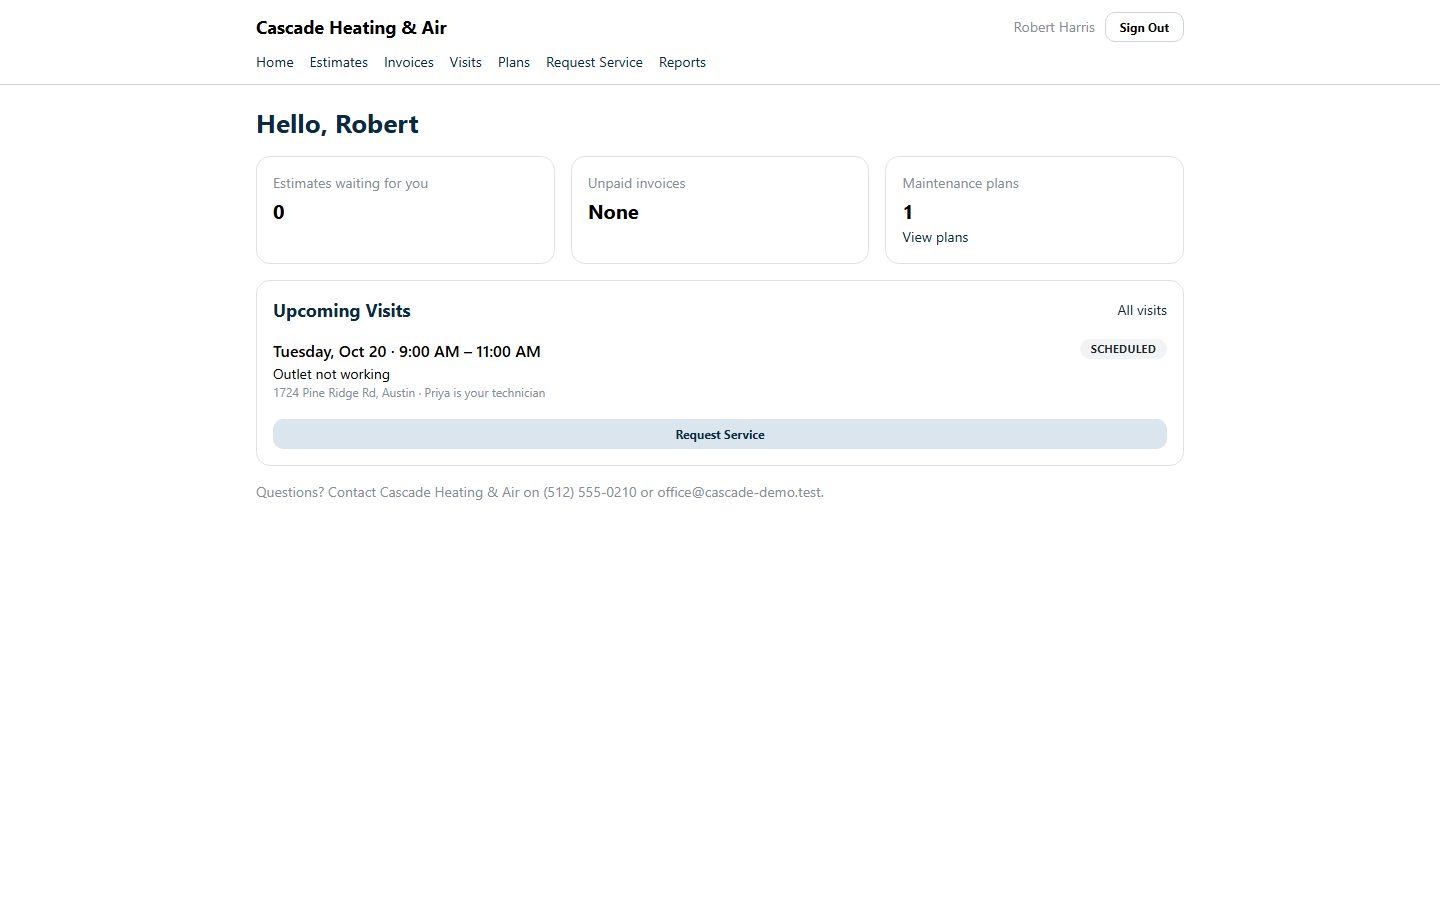Click the Tuesday, Oct 20 visit time
This screenshot has height=900, width=1440.
(407, 351)
